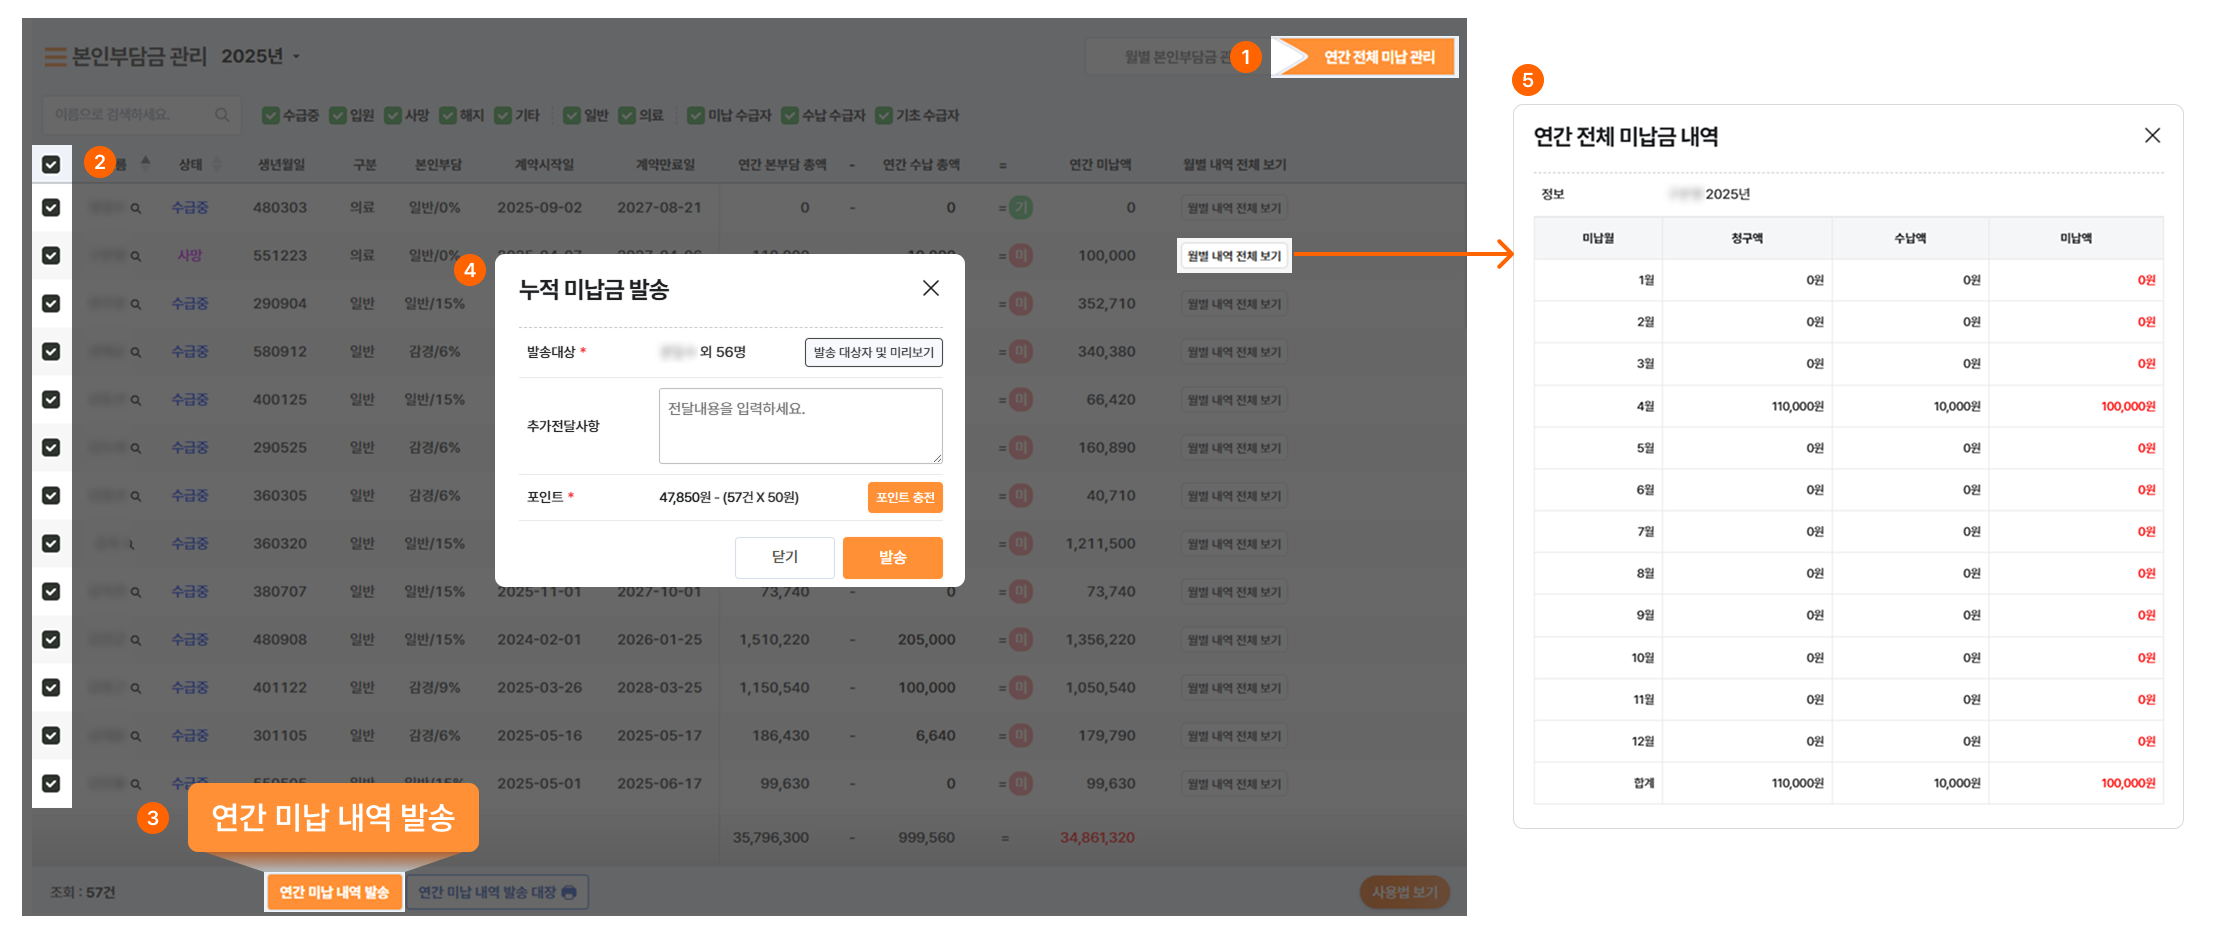Close the 연간 전체 미납금 내역 panel

[x=2152, y=135]
